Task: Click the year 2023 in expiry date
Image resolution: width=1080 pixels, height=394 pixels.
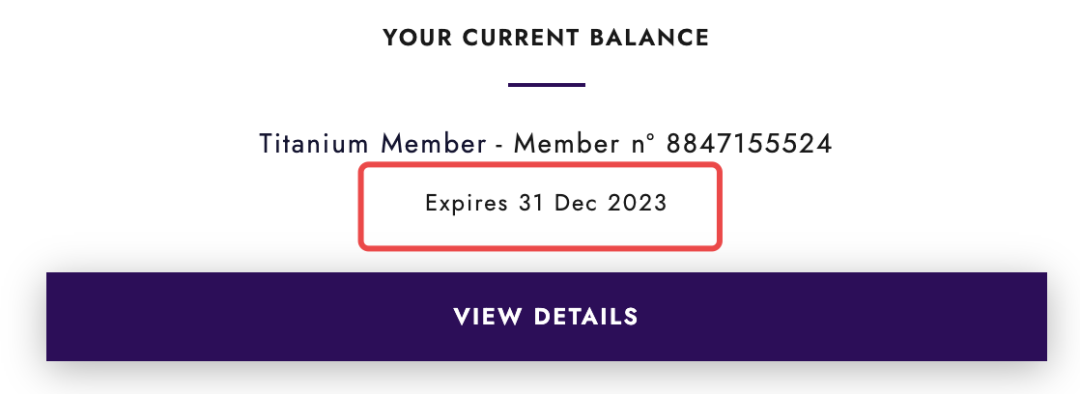Action: click(x=637, y=203)
